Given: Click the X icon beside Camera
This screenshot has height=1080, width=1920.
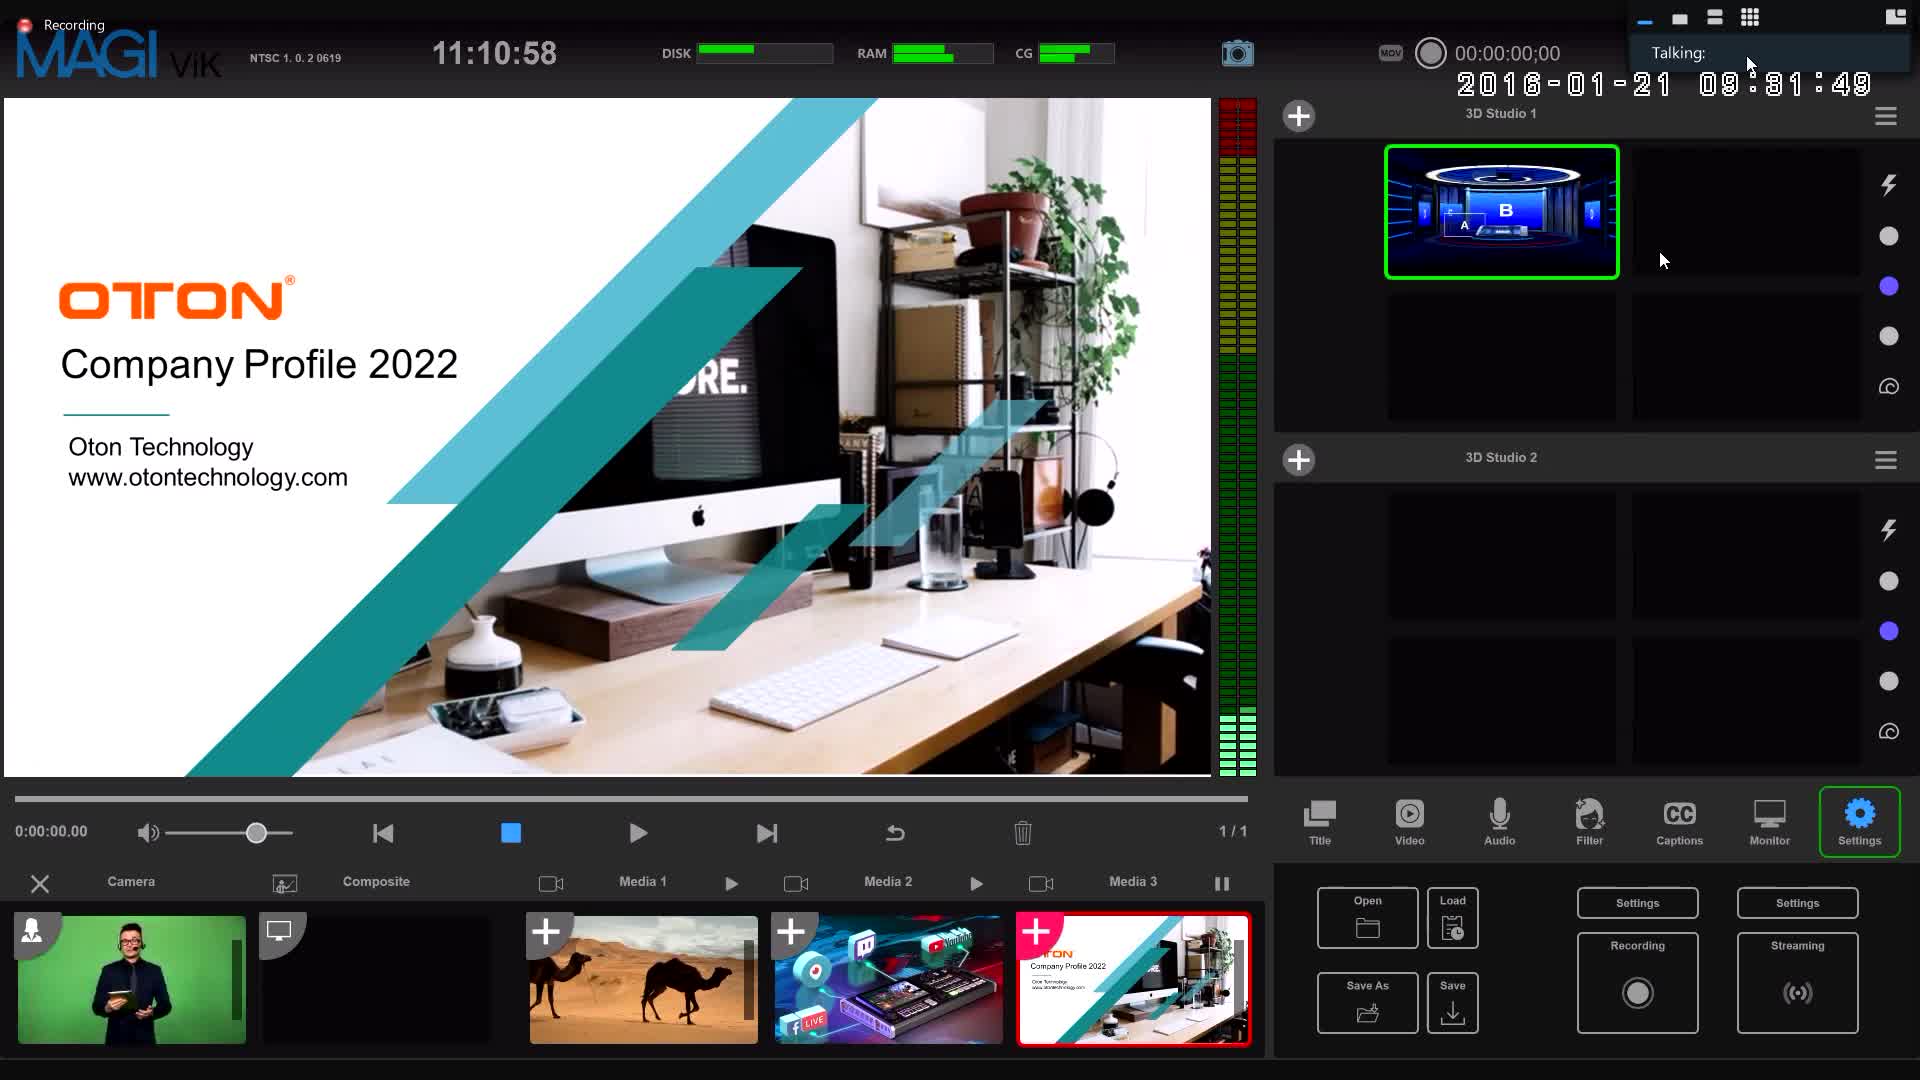Looking at the screenshot, I should click(x=40, y=884).
